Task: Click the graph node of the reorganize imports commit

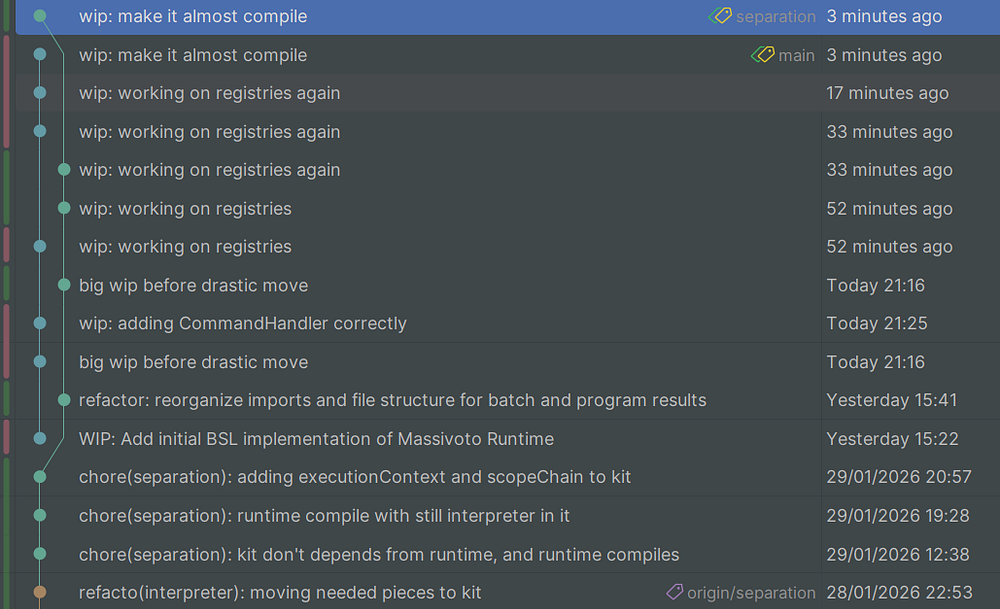Action: [x=64, y=400]
